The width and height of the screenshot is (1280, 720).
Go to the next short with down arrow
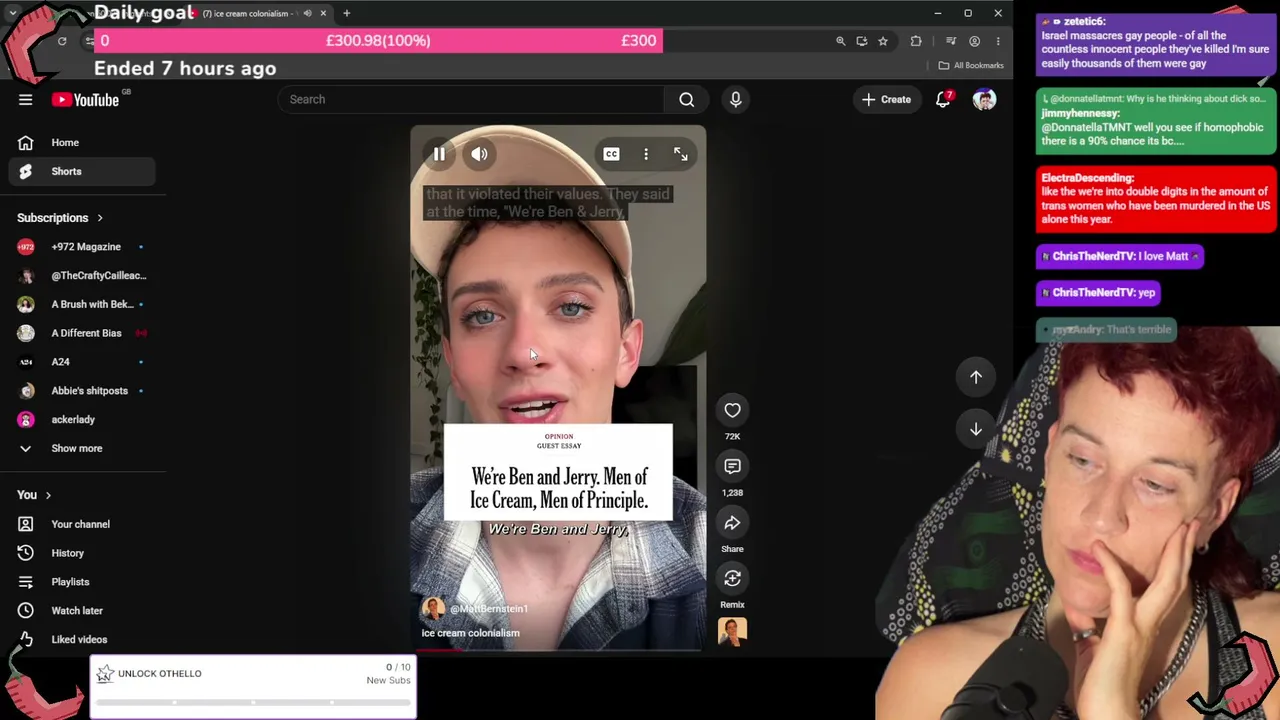(x=976, y=429)
